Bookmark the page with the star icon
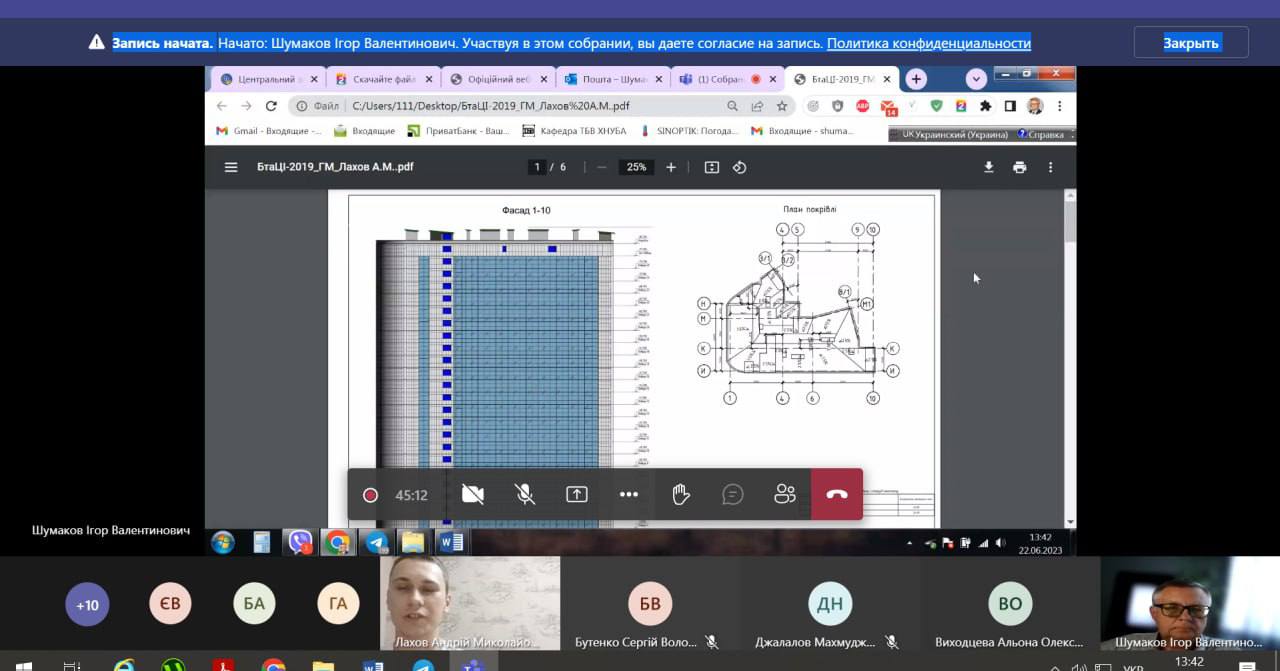Screen dimensions: 1280x671 pyautogui.click(x=782, y=106)
